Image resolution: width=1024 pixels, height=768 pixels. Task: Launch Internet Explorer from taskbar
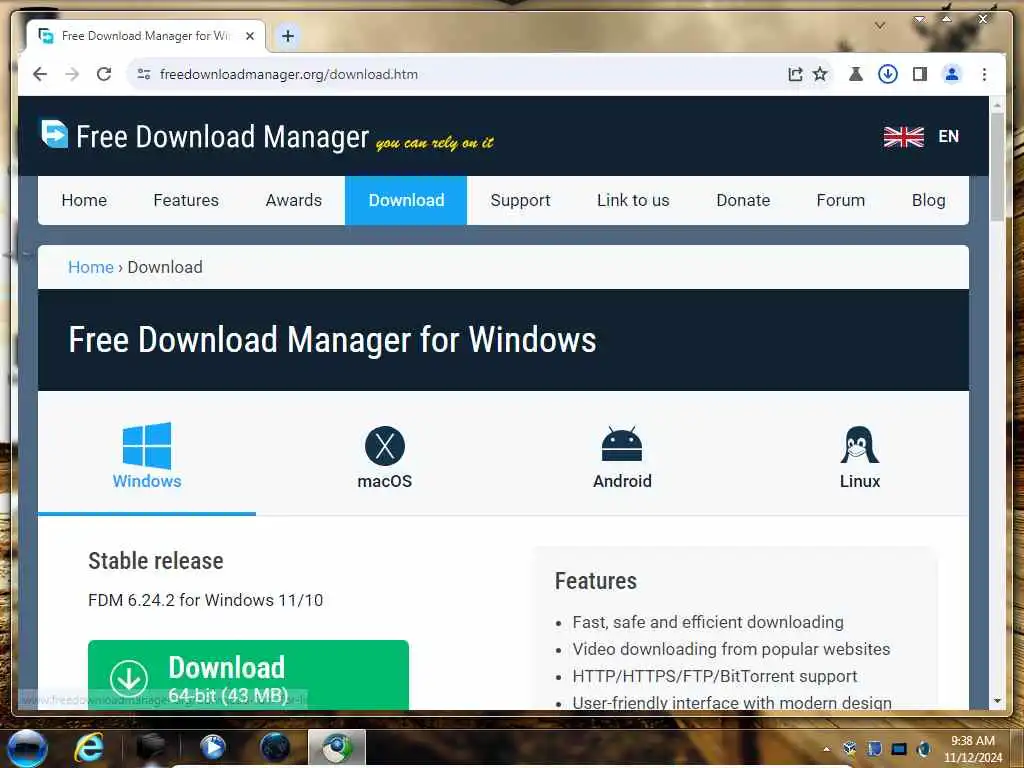(89, 748)
